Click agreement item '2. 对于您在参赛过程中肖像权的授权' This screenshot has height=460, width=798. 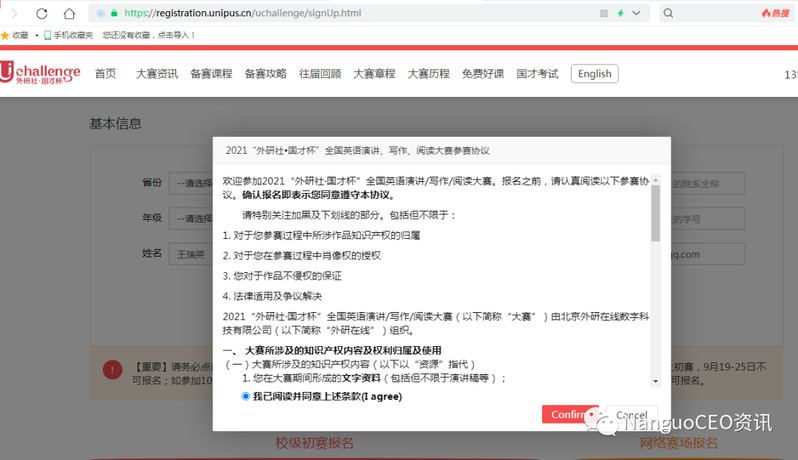click(301, 255)
